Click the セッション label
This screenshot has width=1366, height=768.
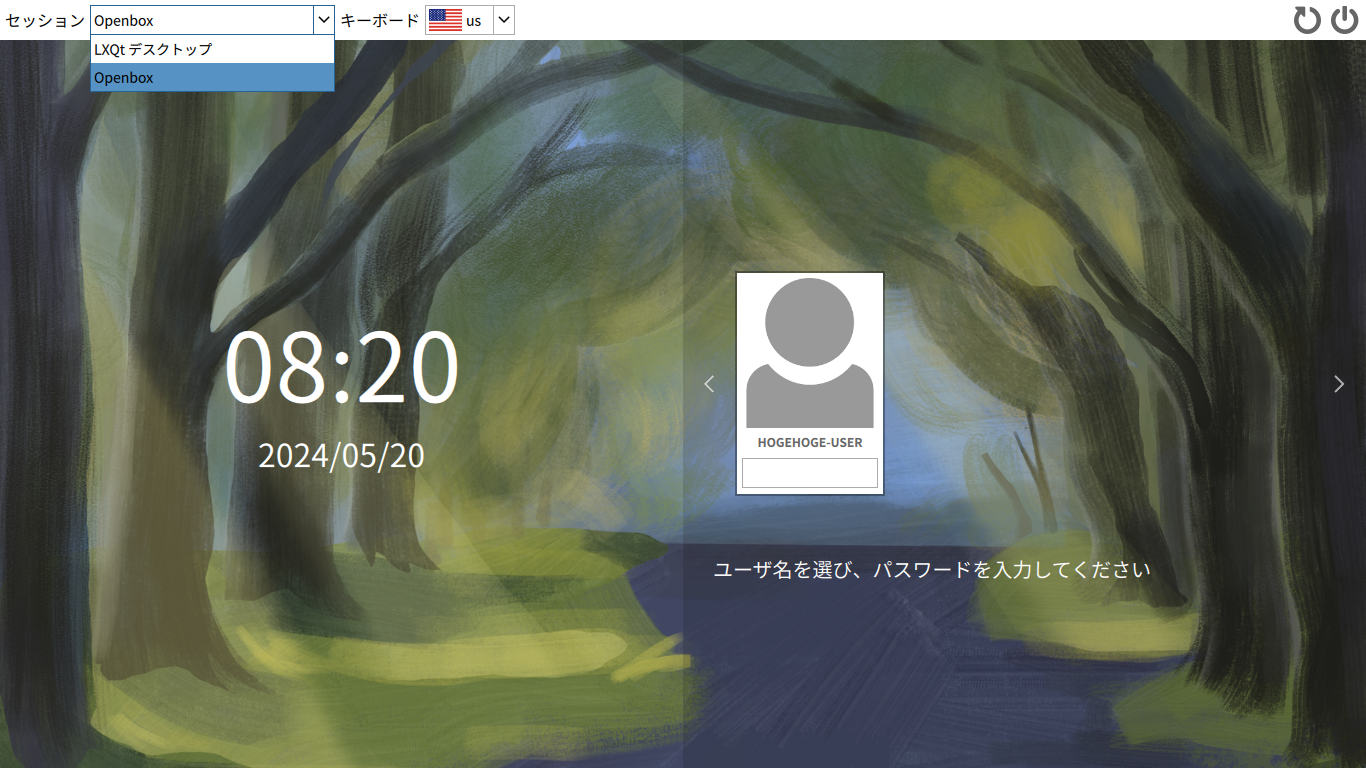(x=45, y=20)
